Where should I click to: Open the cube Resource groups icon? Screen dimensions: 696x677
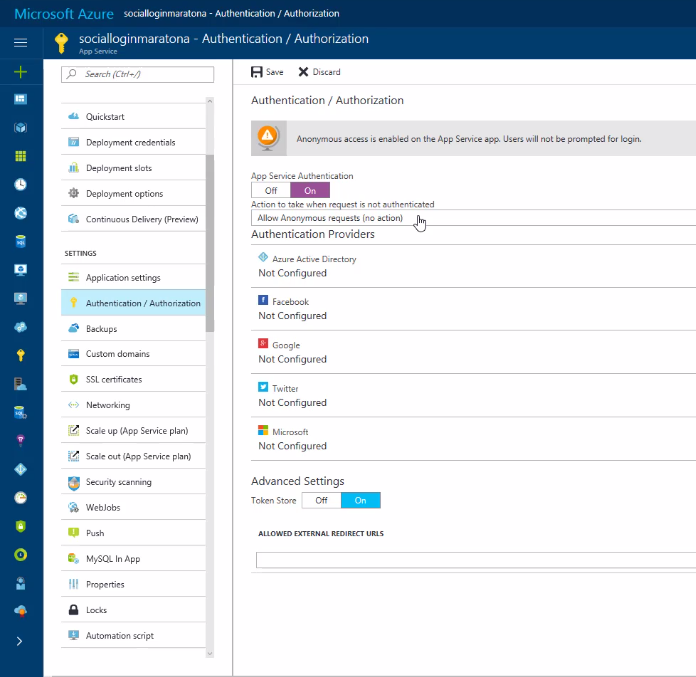[20, 128]
